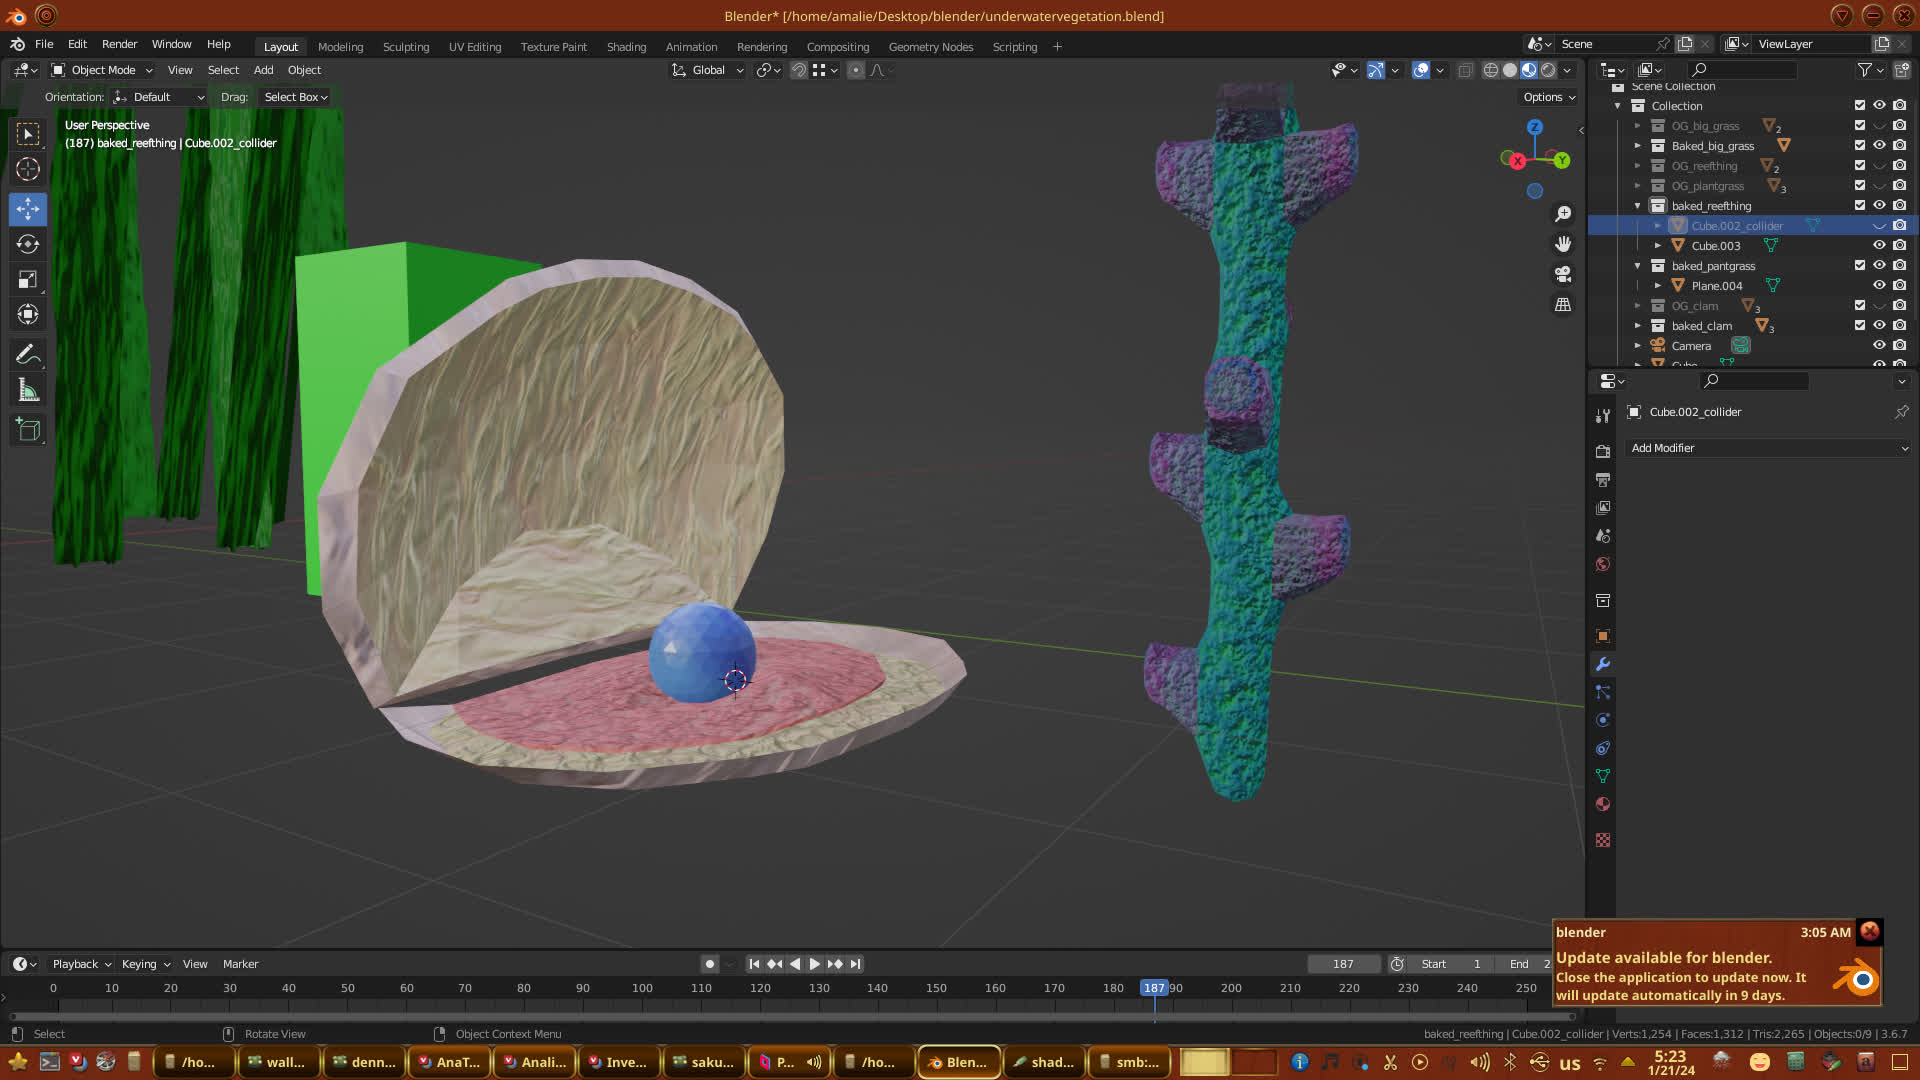Click the timeline Play button
Image resolution: width=1920 pixels, height=1080 pixels.
point(814,964)
